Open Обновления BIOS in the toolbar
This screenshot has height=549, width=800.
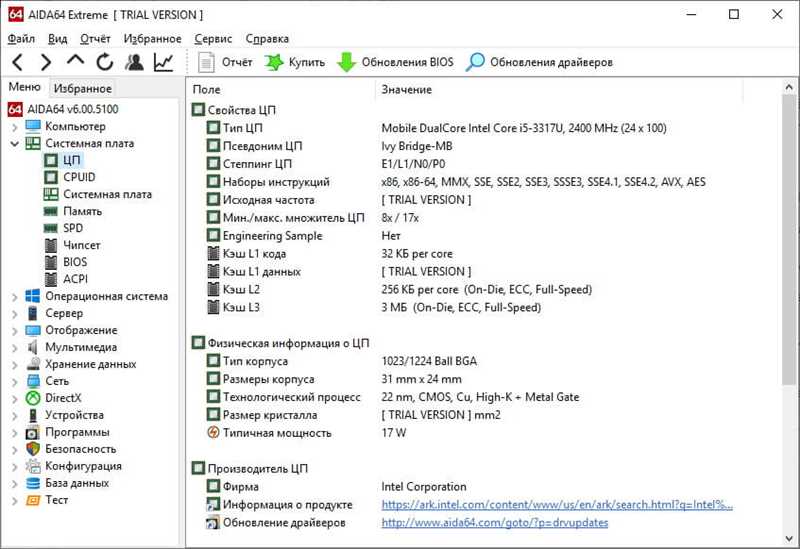click(395, 62)
